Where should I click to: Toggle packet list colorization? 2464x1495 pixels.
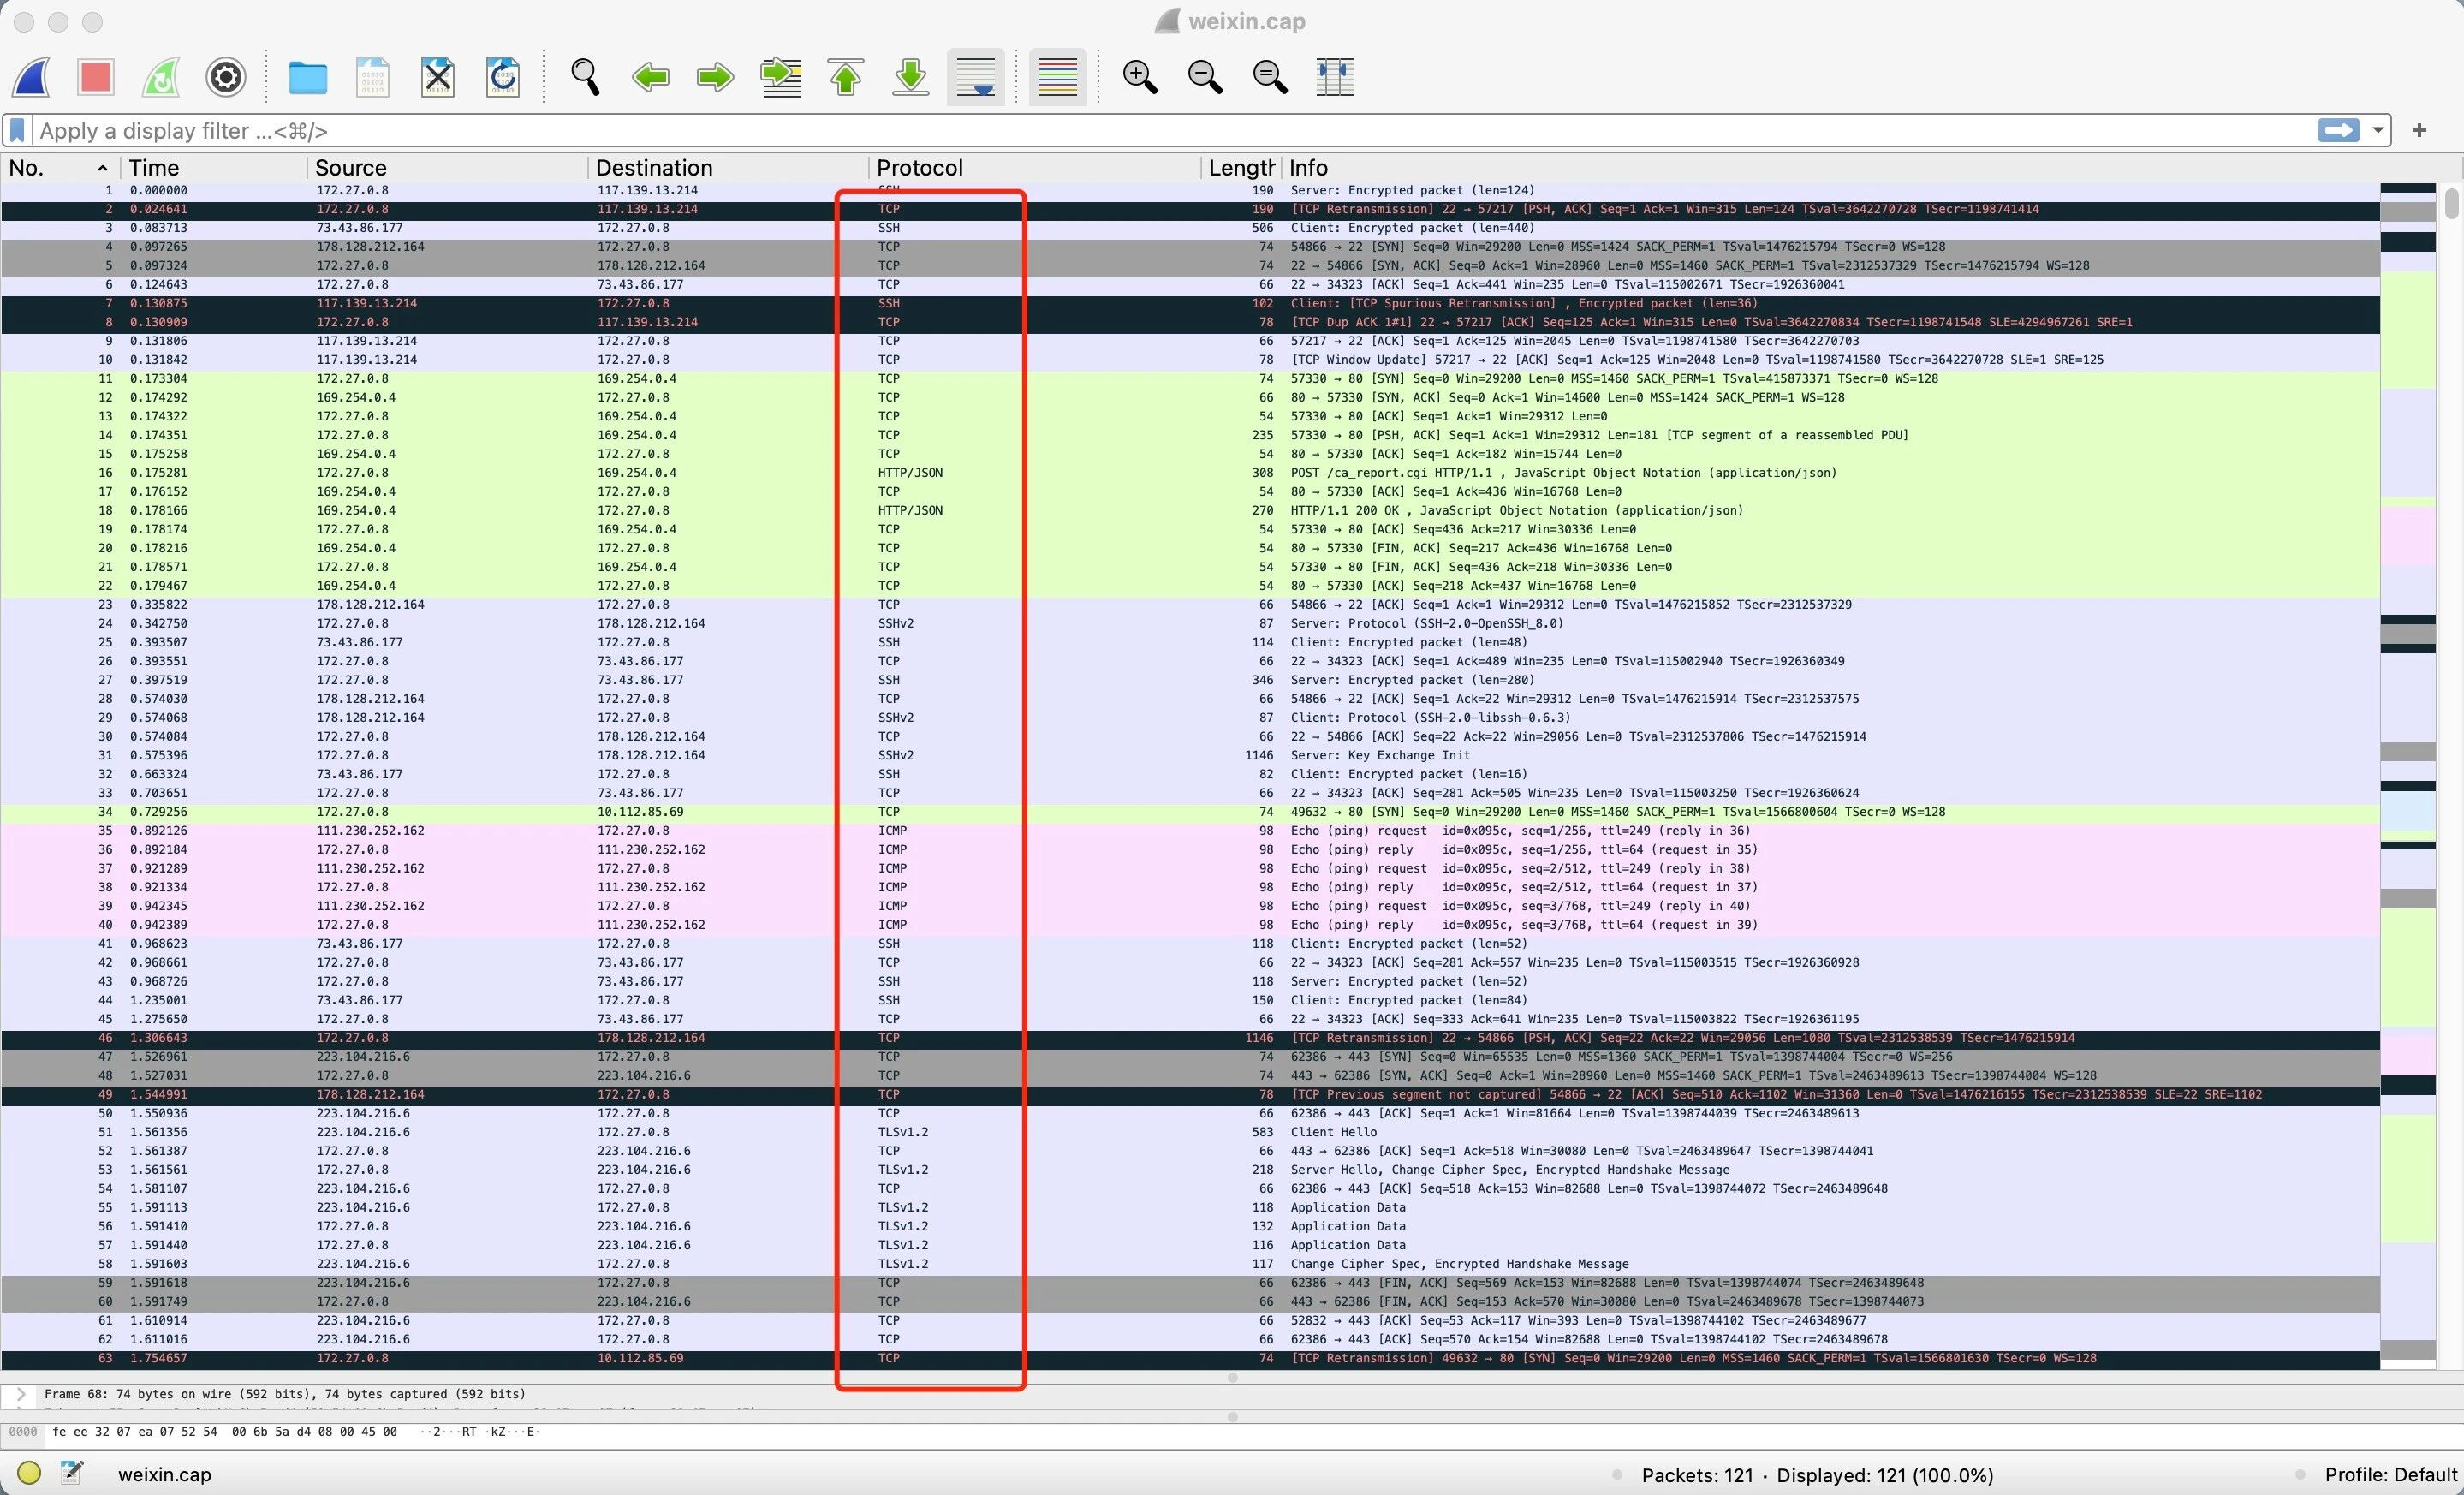click(1057, 77)
